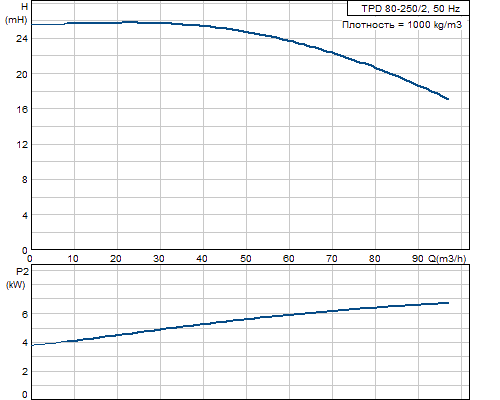
Task: Click the 50 tick on flow axis
Action: 245,259
